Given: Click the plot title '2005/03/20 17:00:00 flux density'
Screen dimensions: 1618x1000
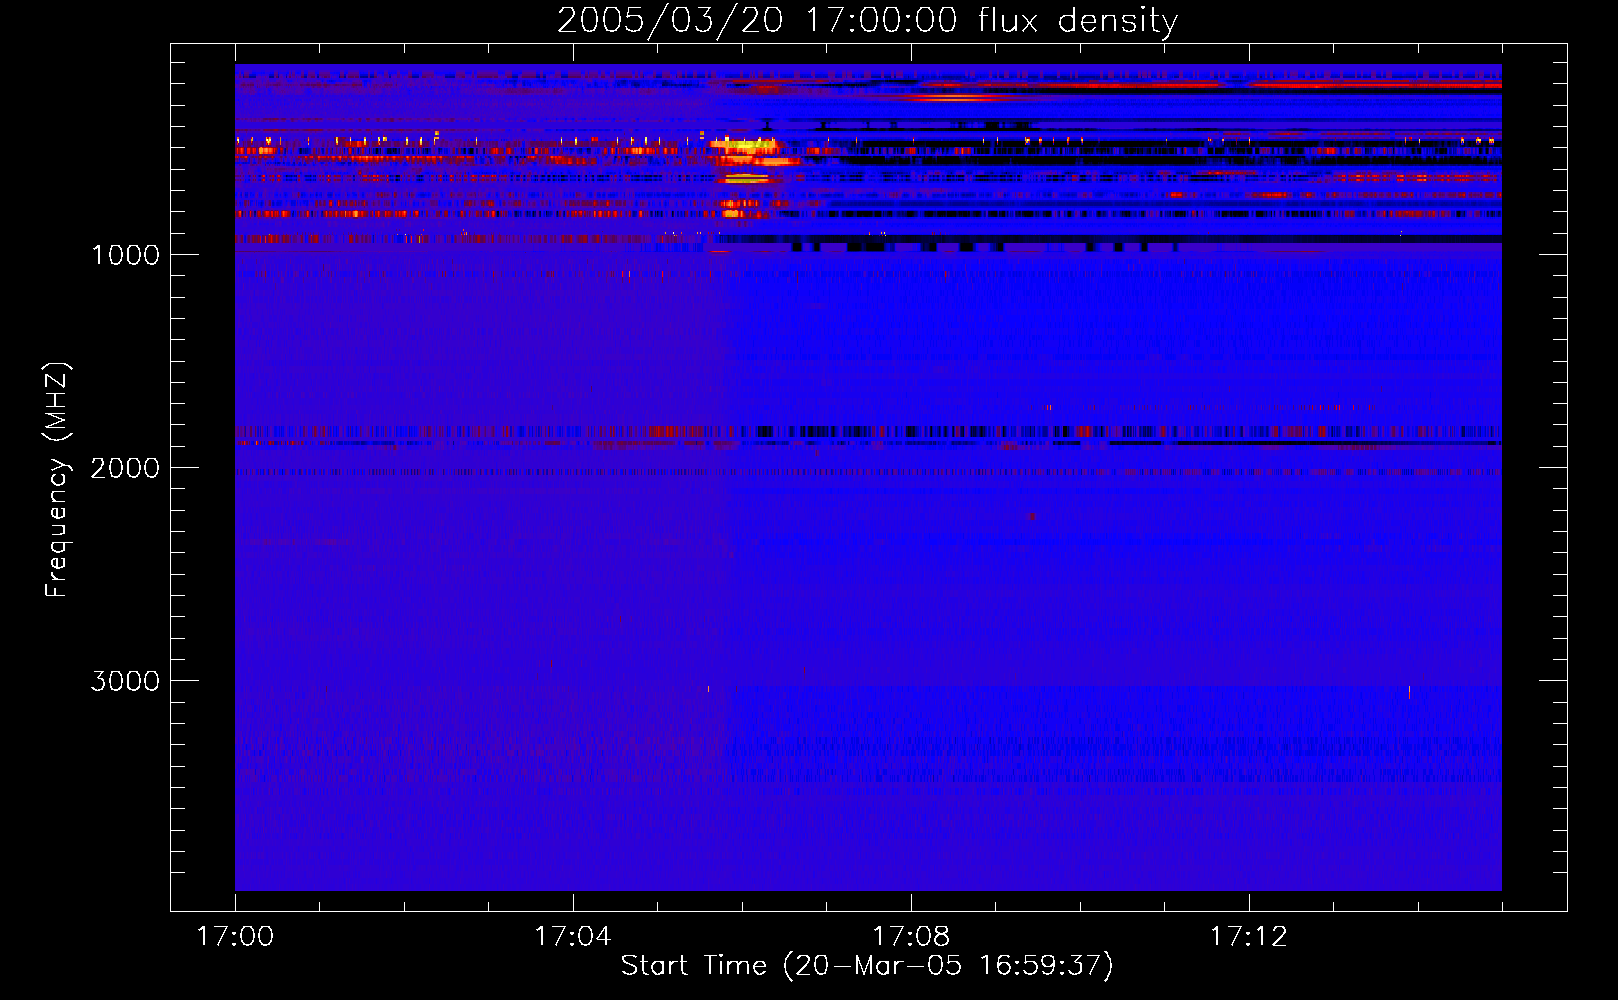Looking at the screenshot, I should 867,20.
